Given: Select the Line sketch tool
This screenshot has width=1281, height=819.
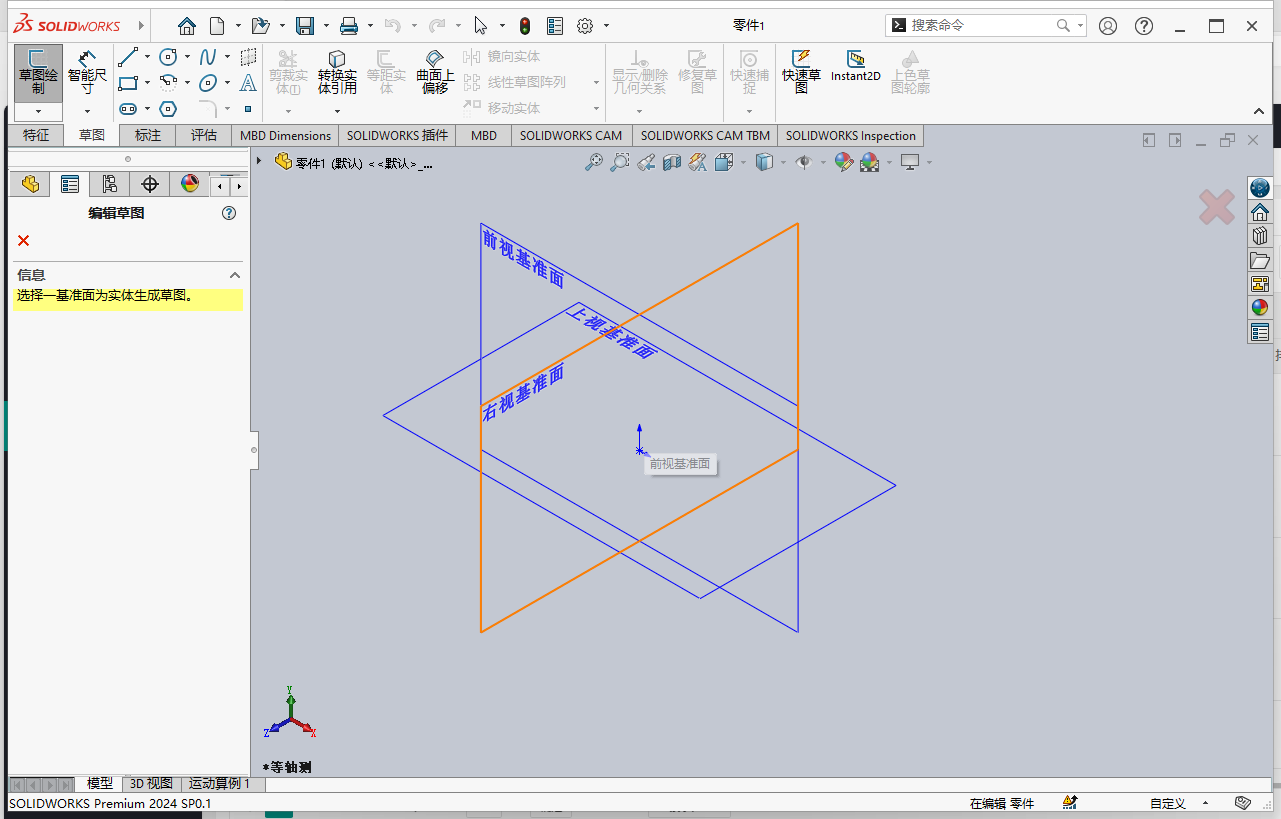Looking at the screenshot, I should point(128,57).
